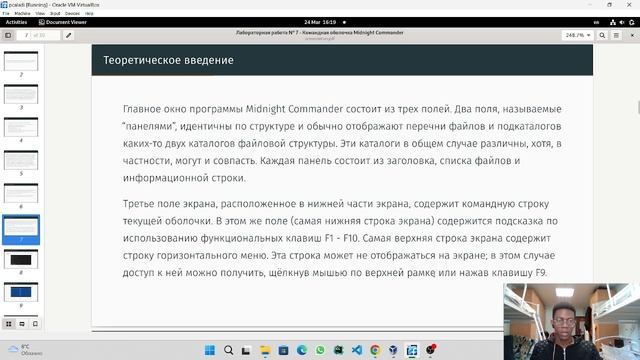This screenshot has width=640, height=360.
Task: Launch Google Chrome from taskbar
Action: [x=375, y=350]
